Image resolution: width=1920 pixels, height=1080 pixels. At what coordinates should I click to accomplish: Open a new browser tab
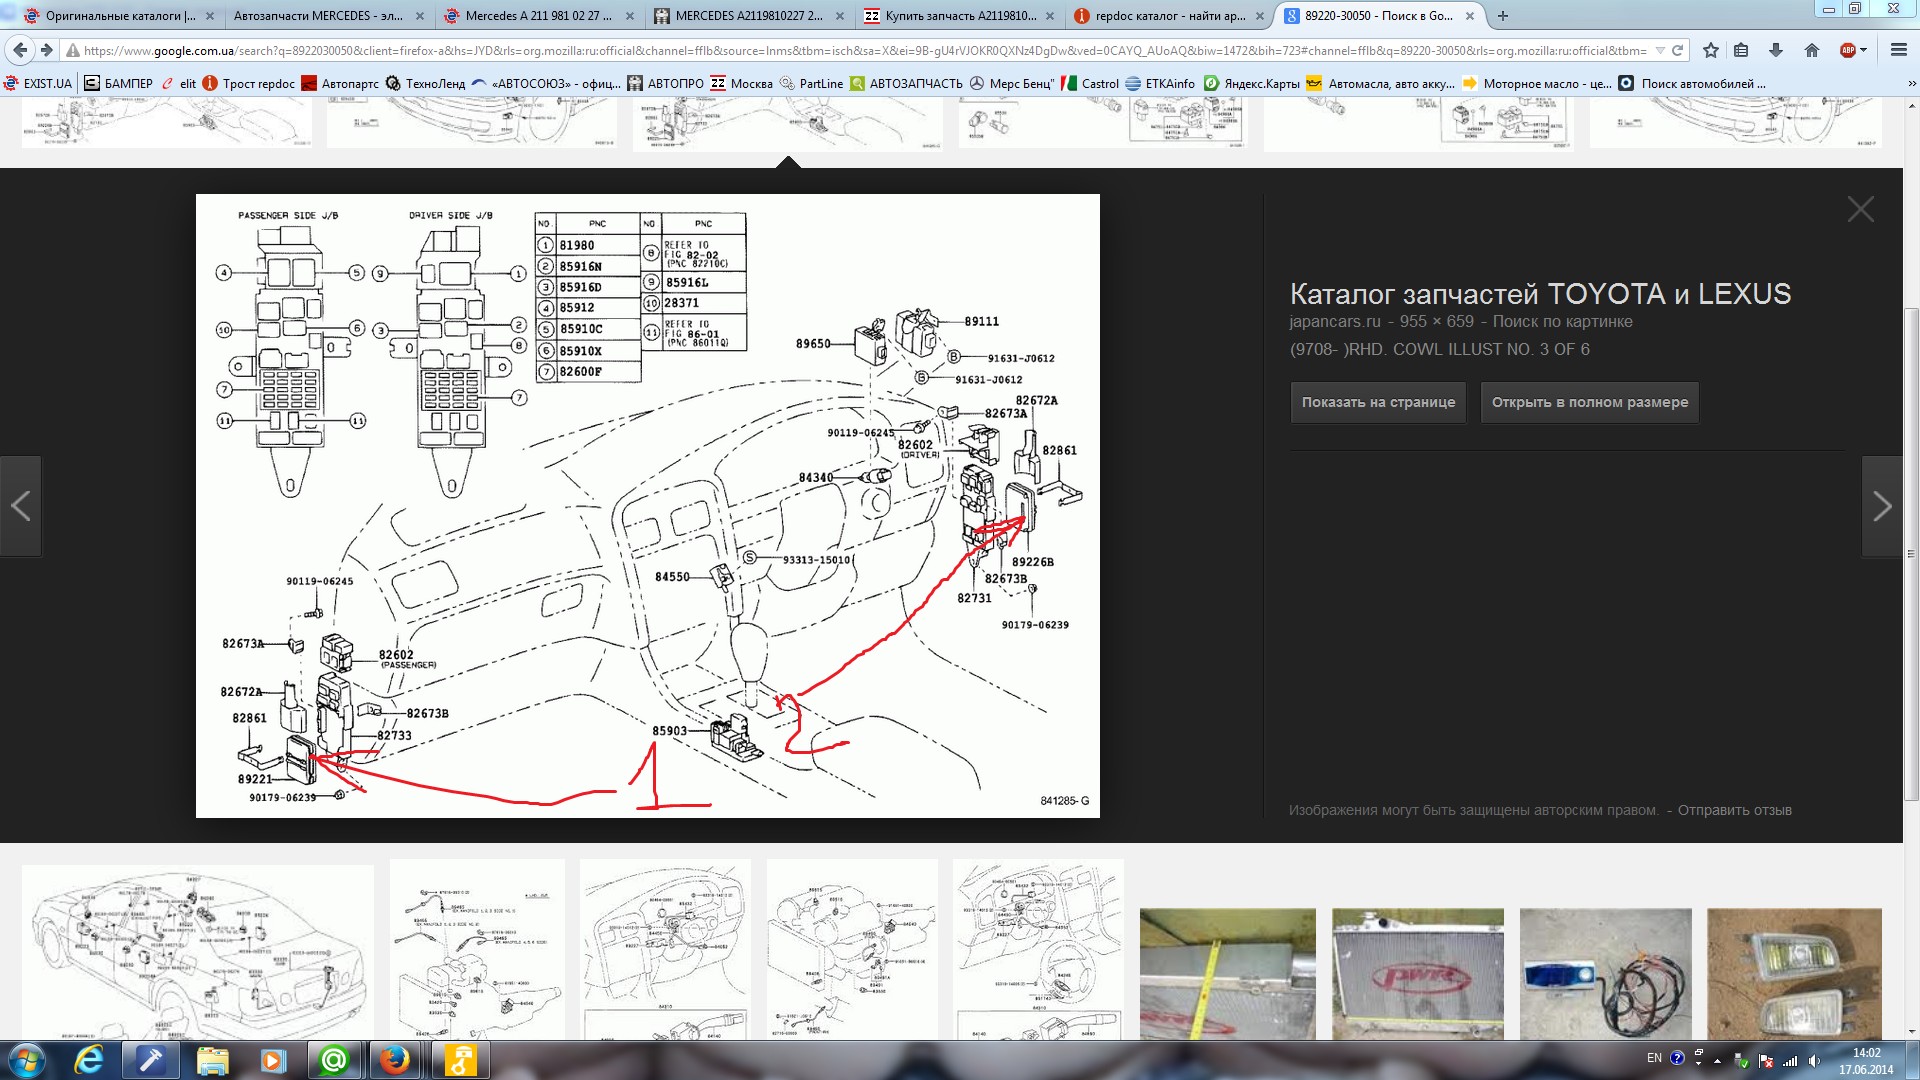click(1502, 16)
